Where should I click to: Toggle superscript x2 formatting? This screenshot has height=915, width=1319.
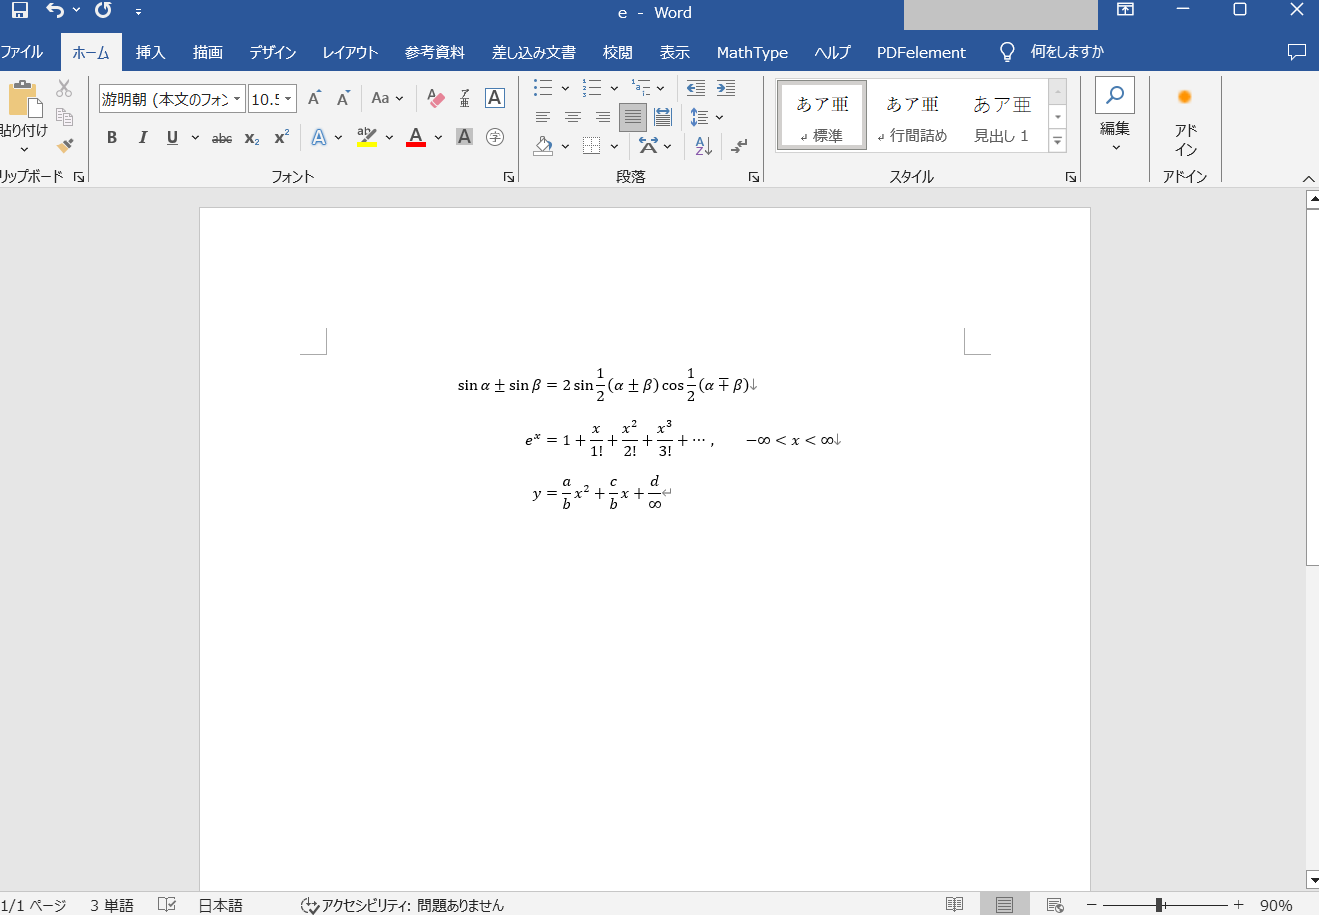coord(282,137)
